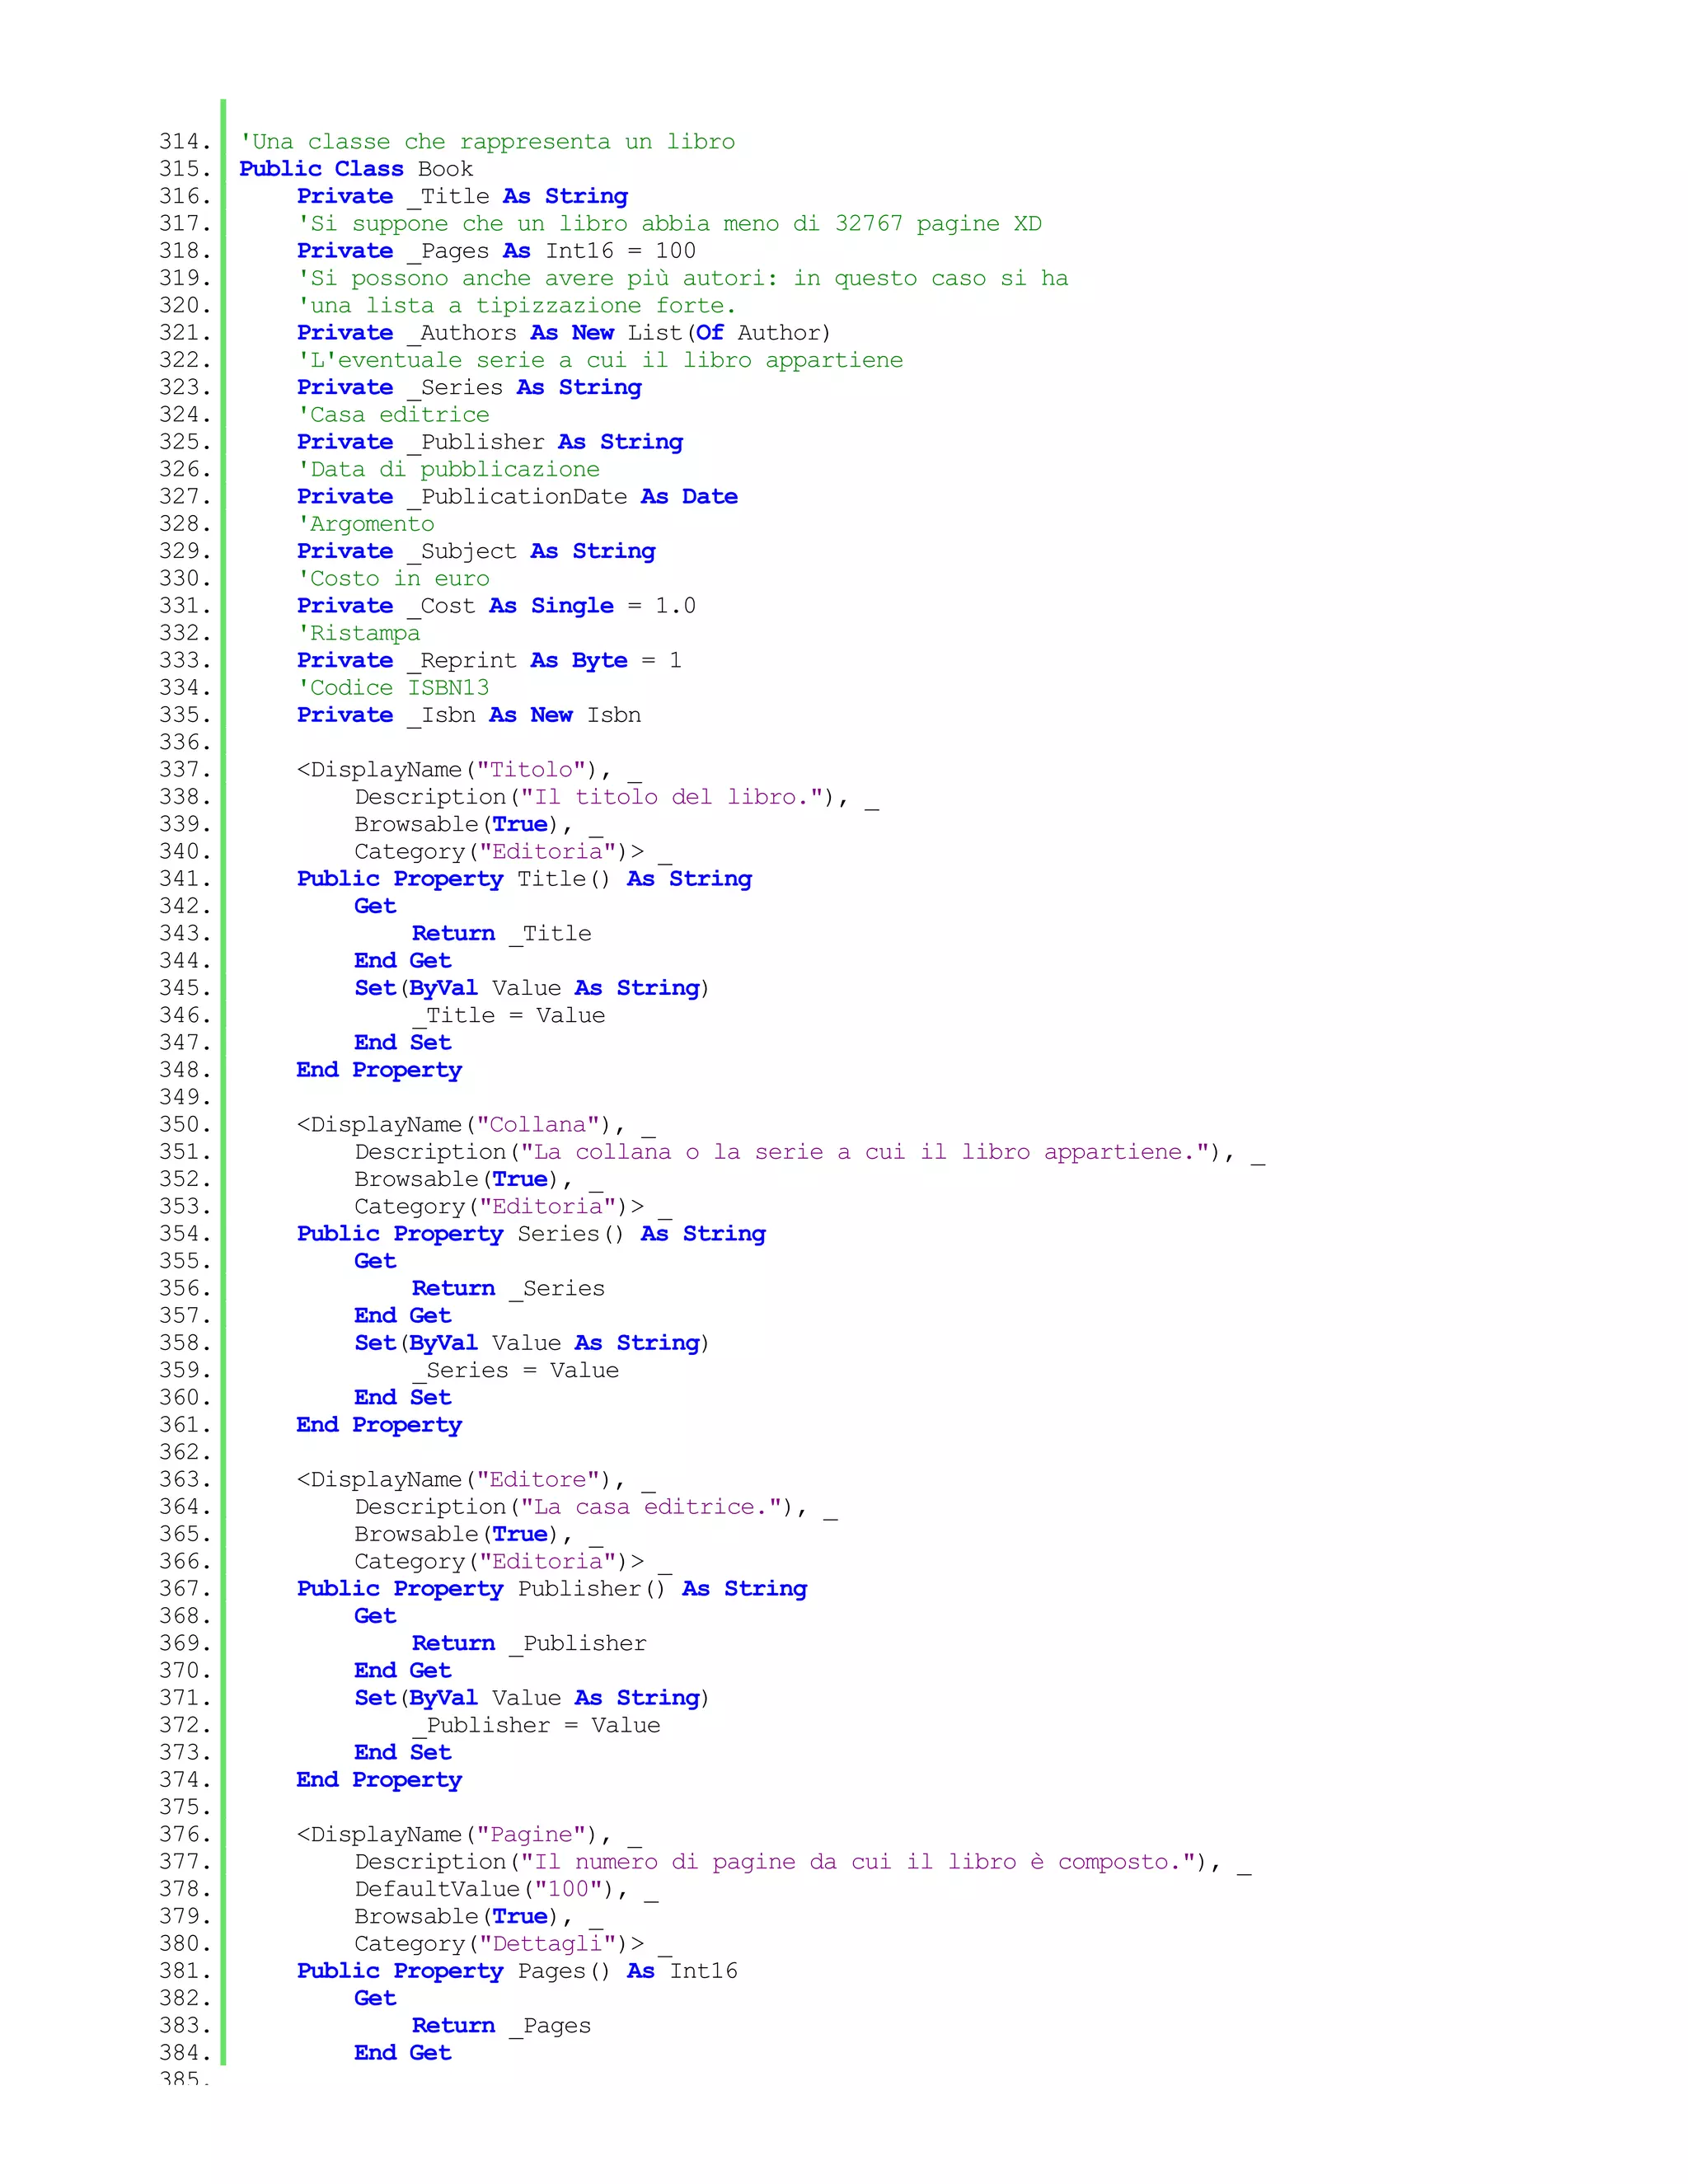Select the 'Public Class Book' declaration line
The image size is (1688, 2184).
coord(356,169)
